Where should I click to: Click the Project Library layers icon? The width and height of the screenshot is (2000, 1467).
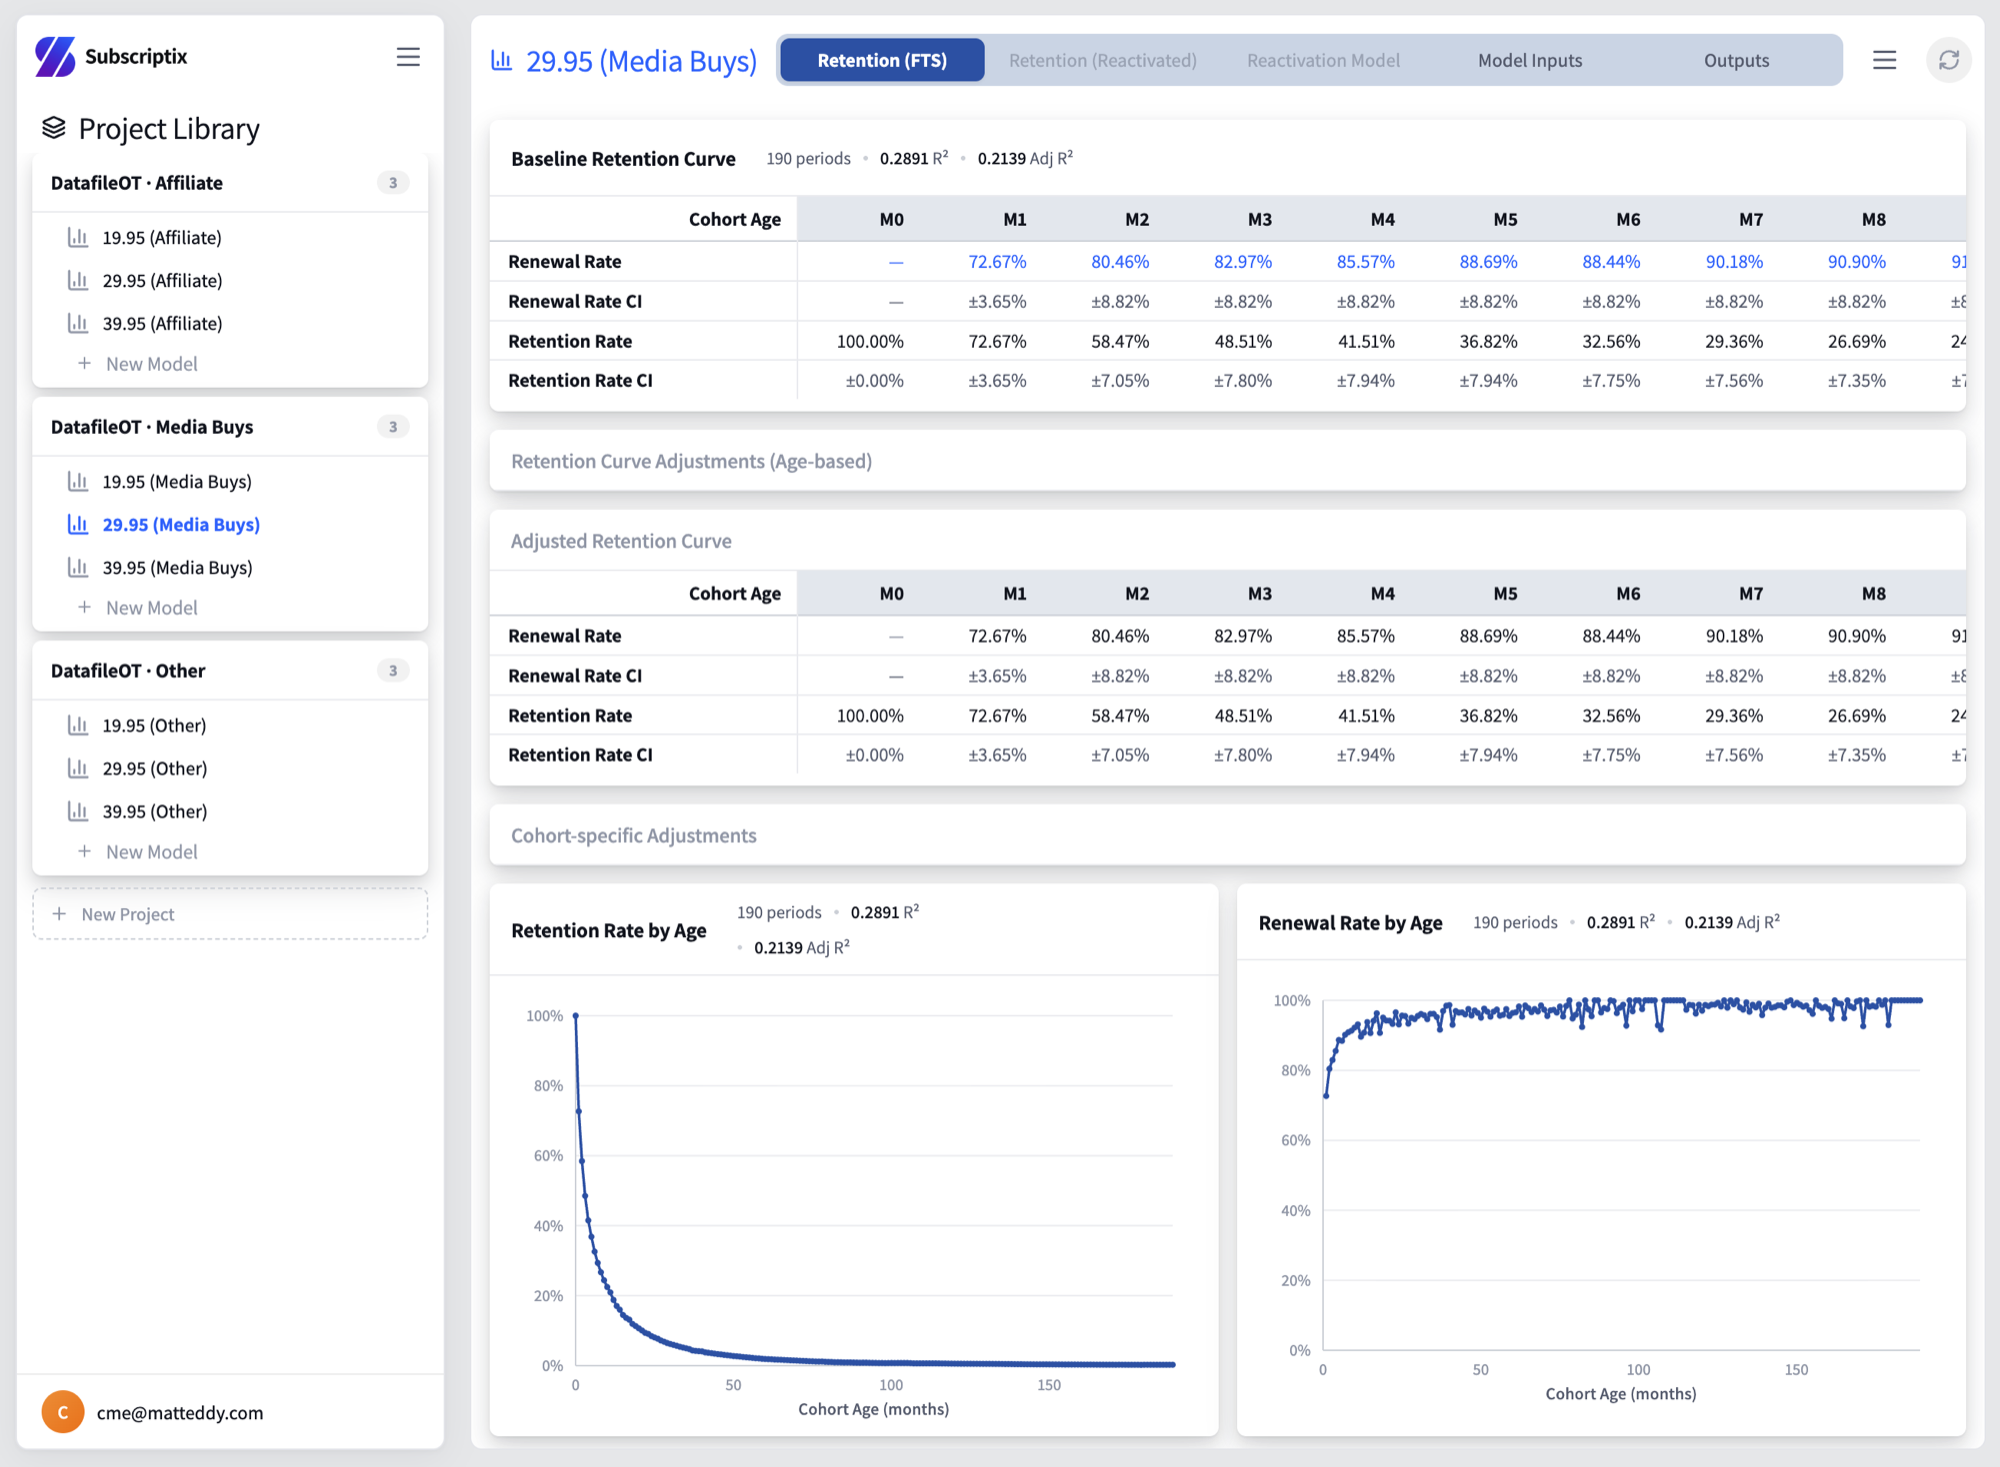[54, 128]
